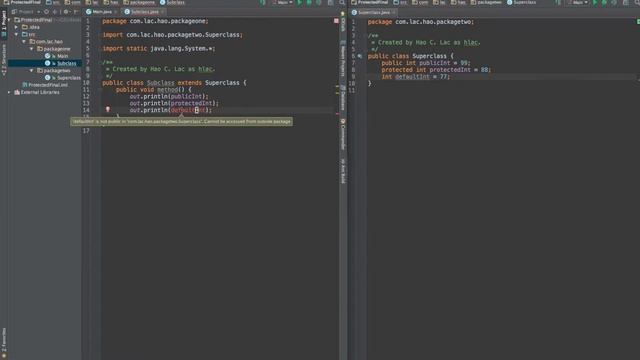Click 'hlac' link in Subclass comment
This screenshot has height=360, width=640.
[x=205, y=69]
